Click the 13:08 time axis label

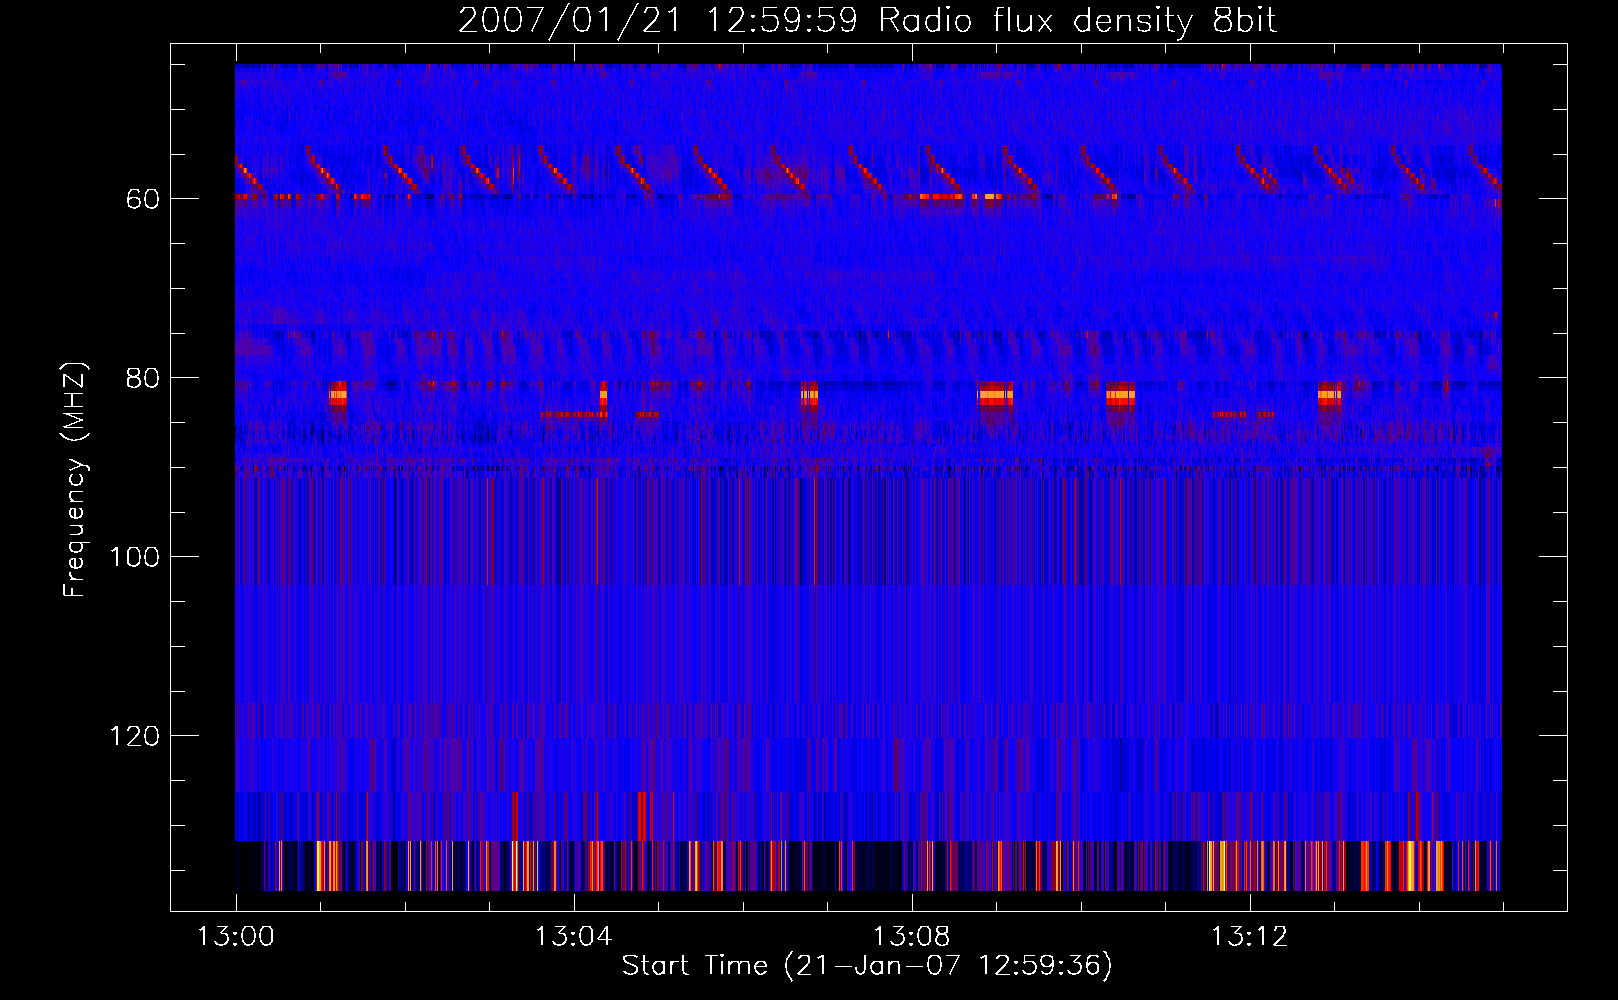[x=912, y=937]
